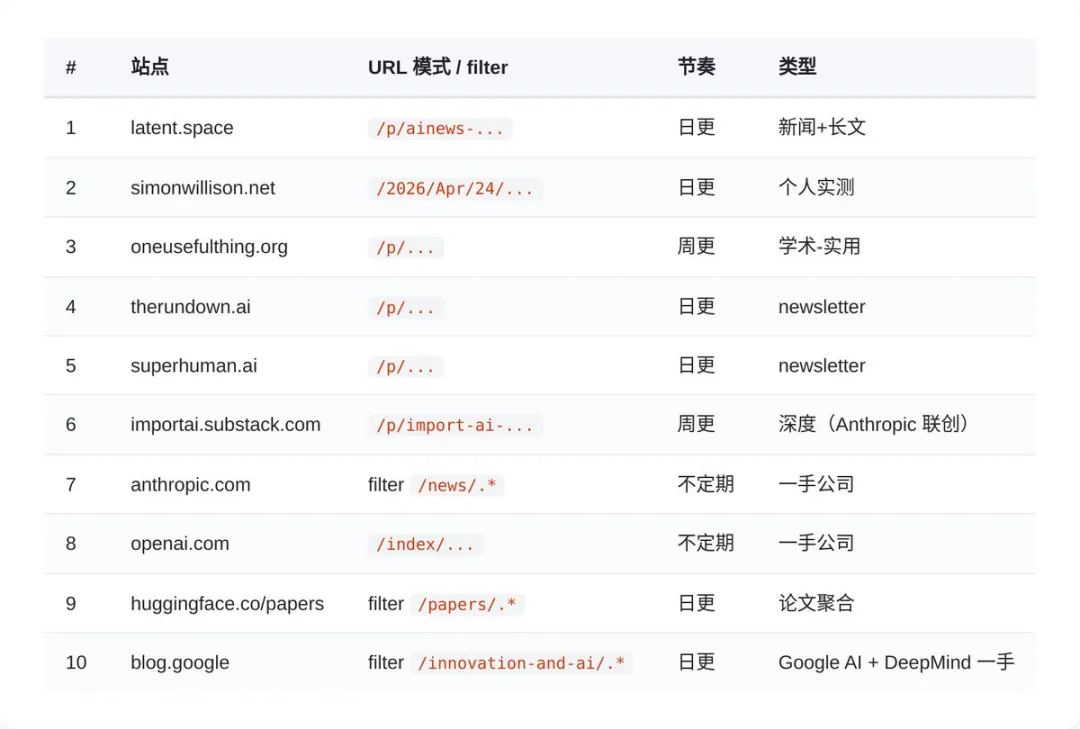Click row number 6

[x=71, y=424]
